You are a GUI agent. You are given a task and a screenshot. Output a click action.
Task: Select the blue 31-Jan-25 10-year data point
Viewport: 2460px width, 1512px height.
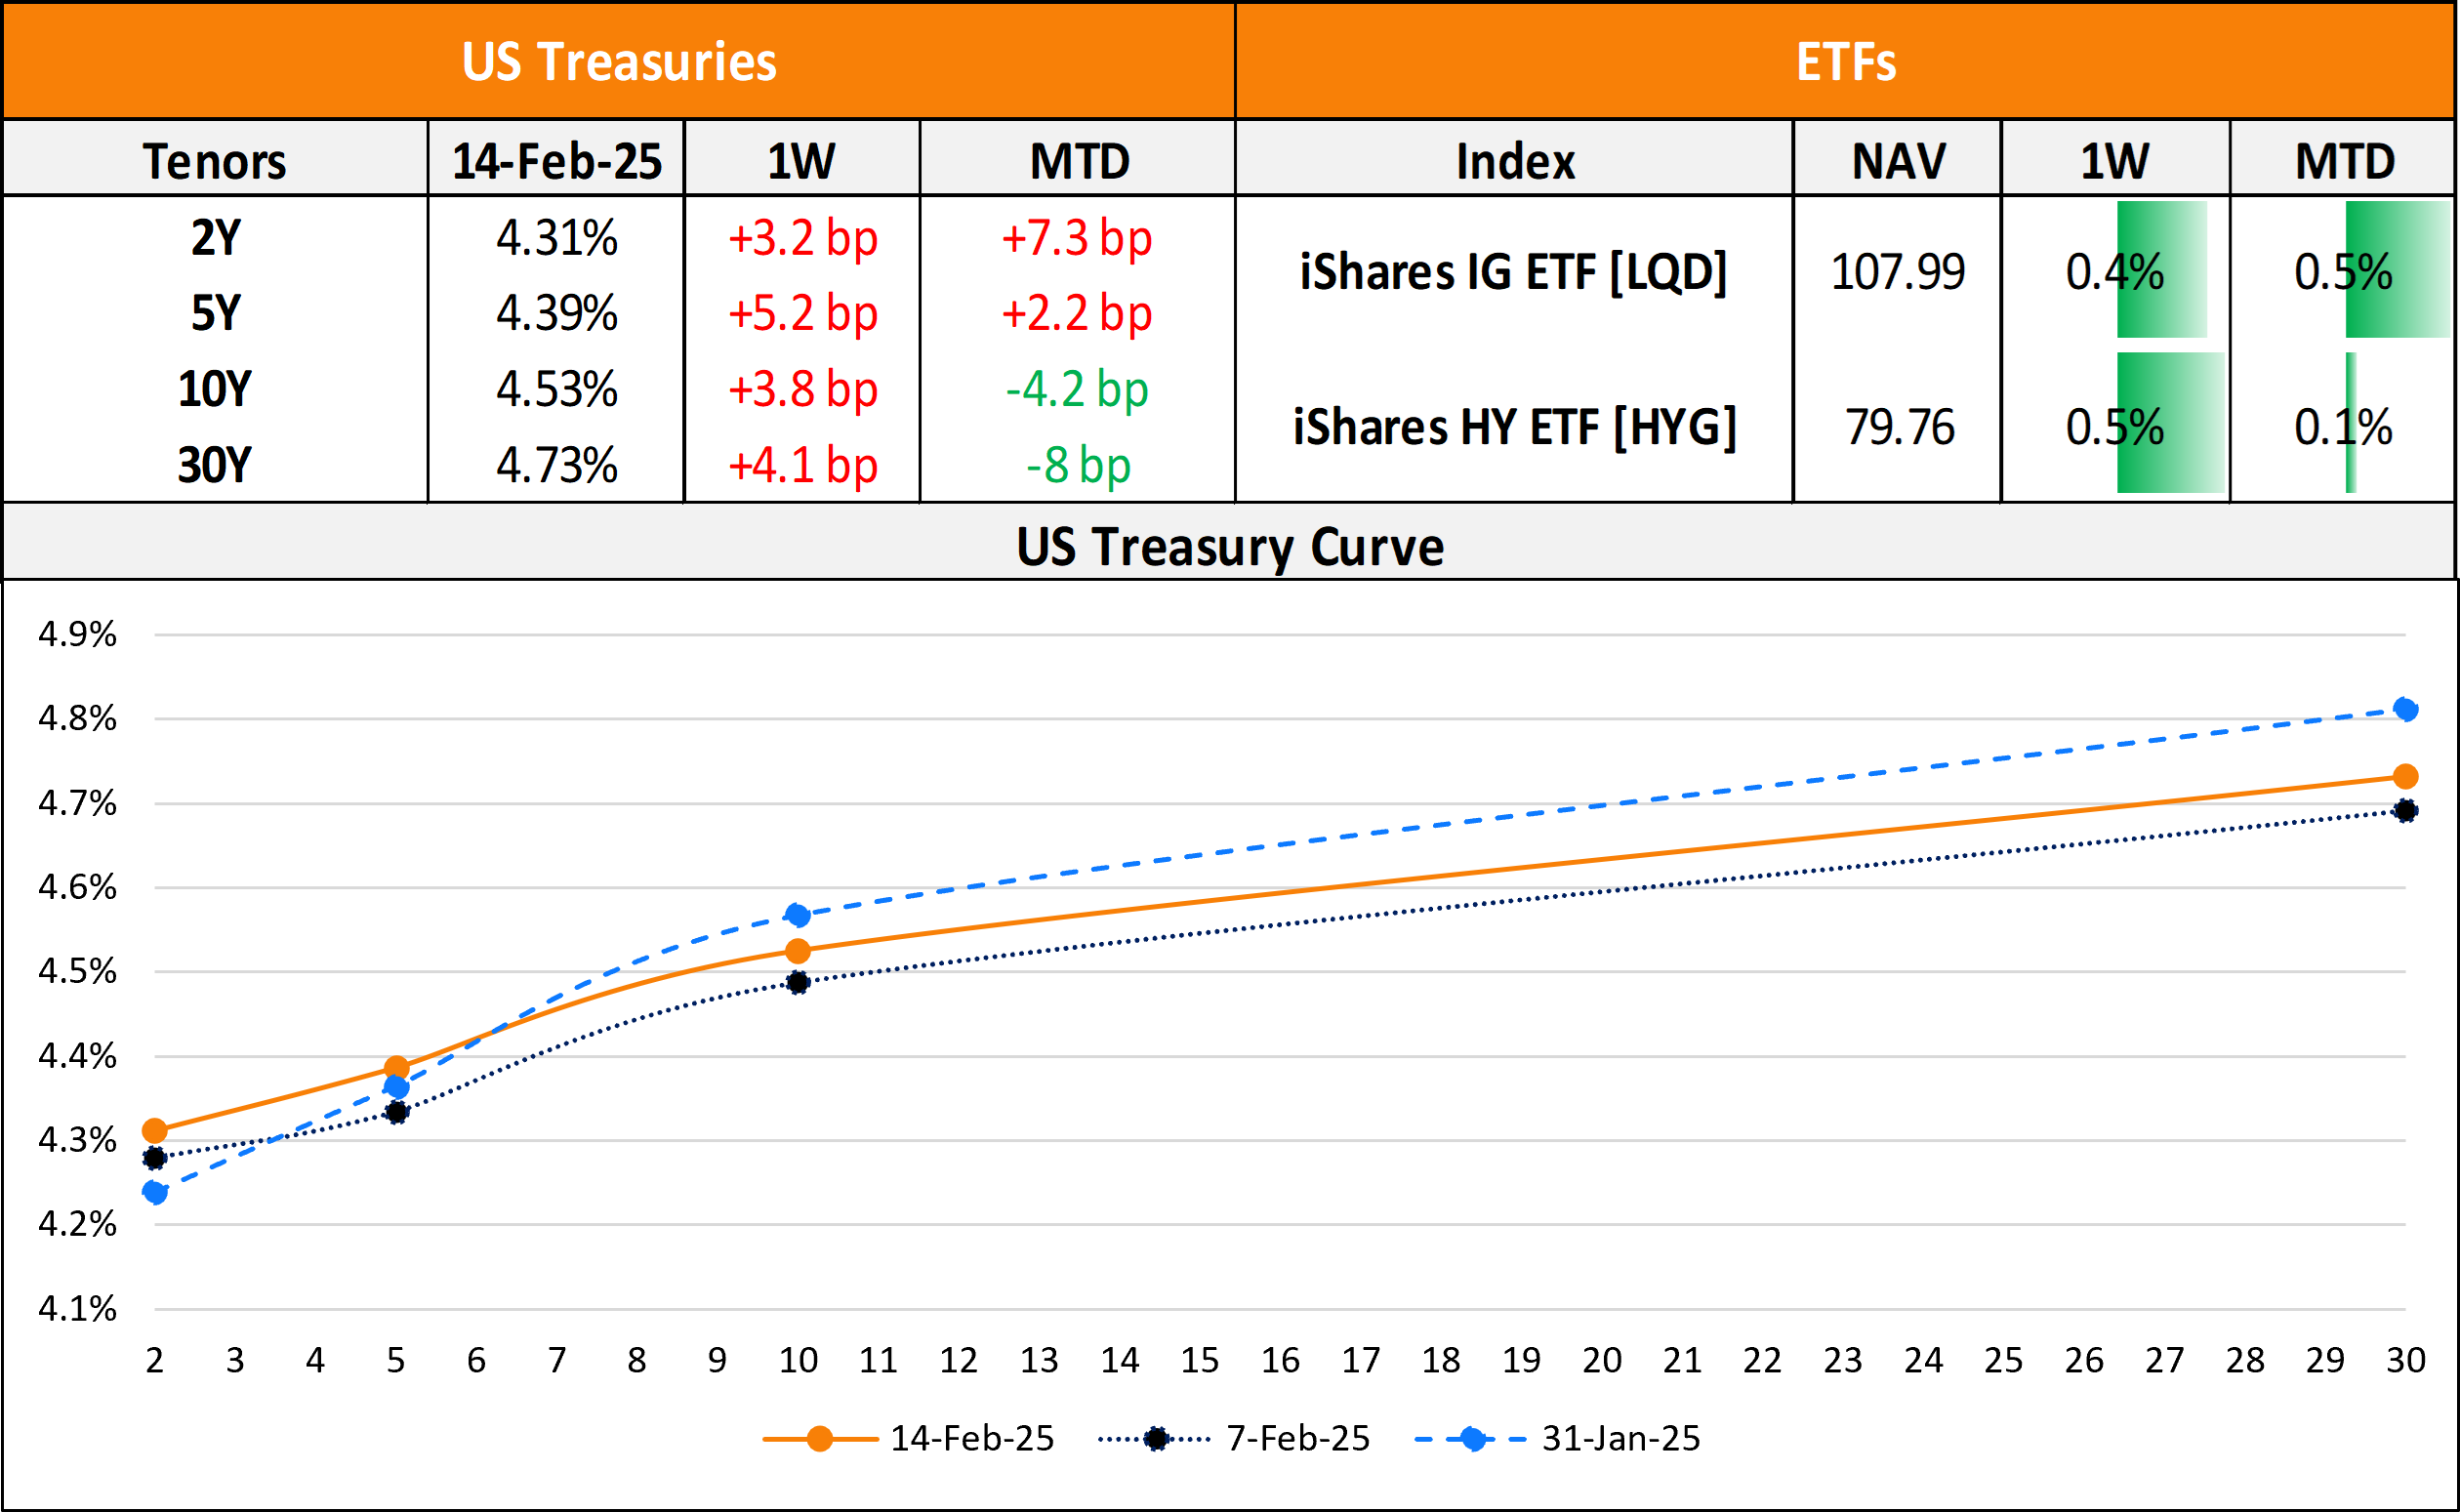pos(797,915)
